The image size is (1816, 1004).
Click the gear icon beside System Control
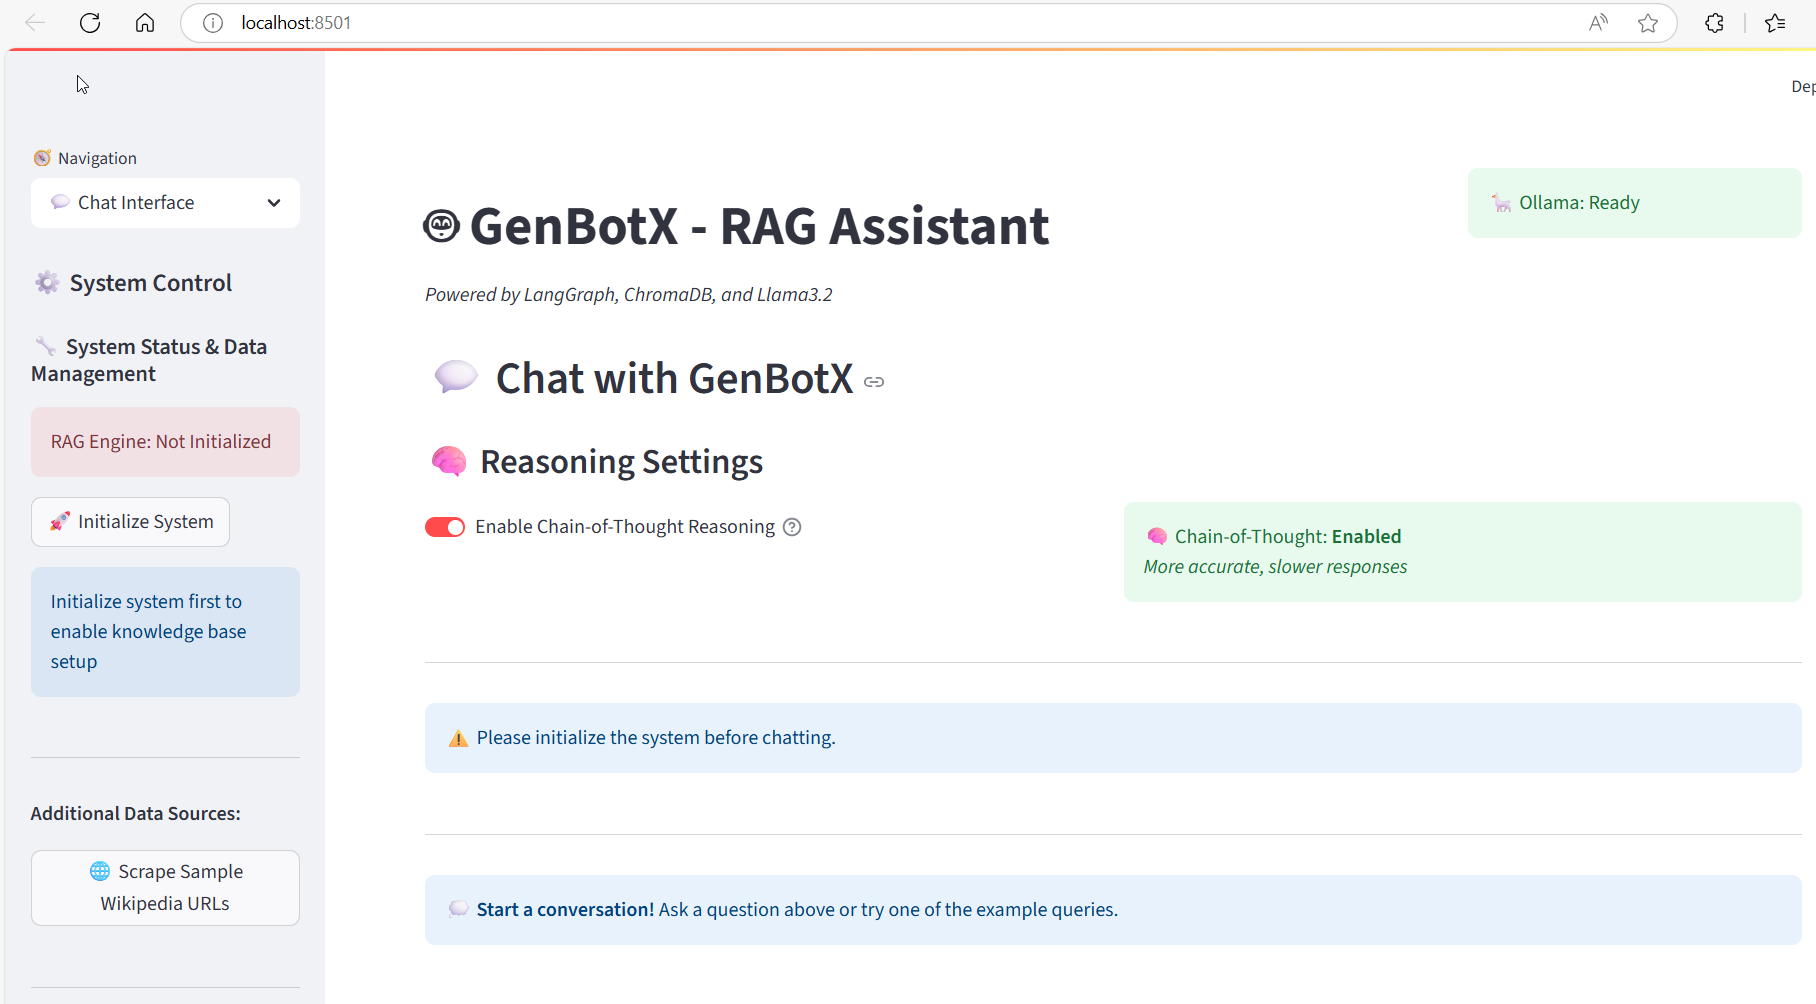click(x=46, y=282)
